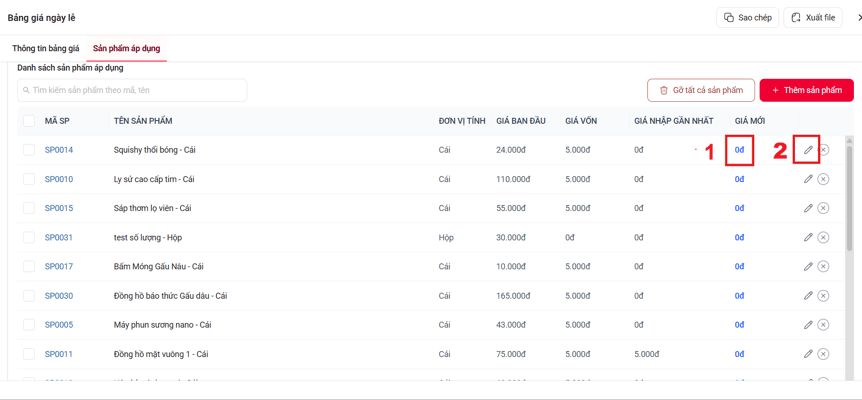Toggle checkbox for SP0030
The image size is (862, 400).
point(29,296)
